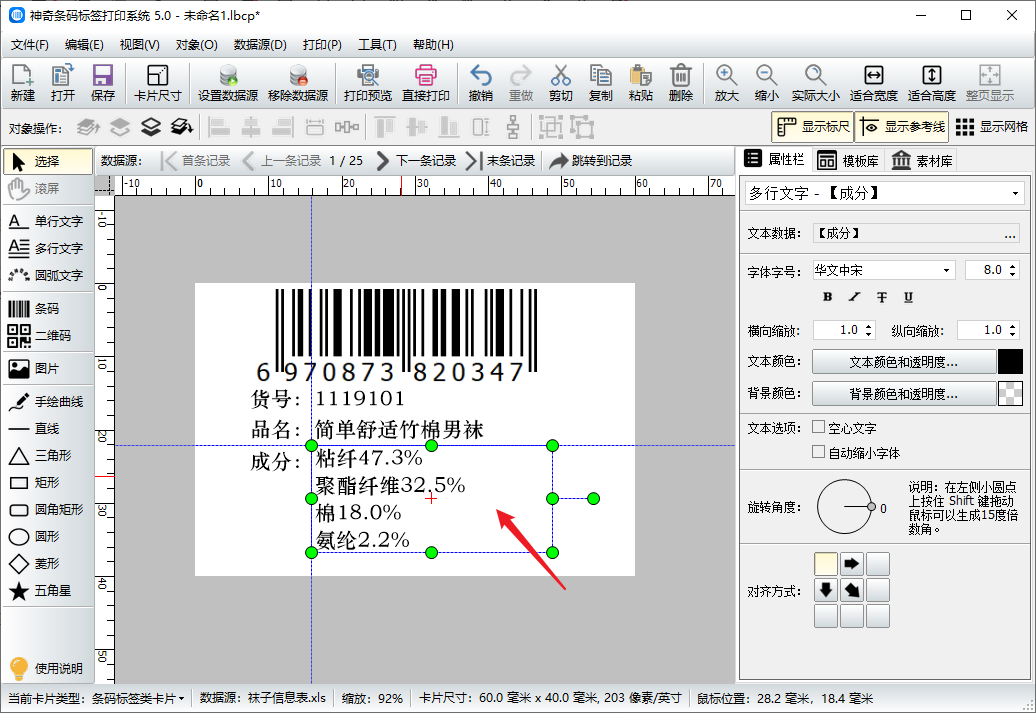Click the 卡片尺寸 card size icon
Viewport: 1036px width, 713px height.
tap(158, 76)
